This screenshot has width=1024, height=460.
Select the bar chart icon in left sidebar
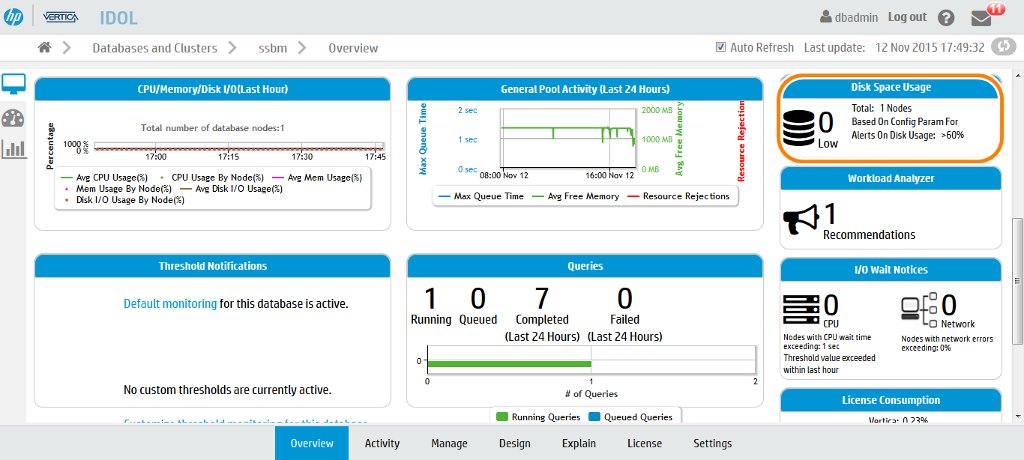[x=14, y=150]
